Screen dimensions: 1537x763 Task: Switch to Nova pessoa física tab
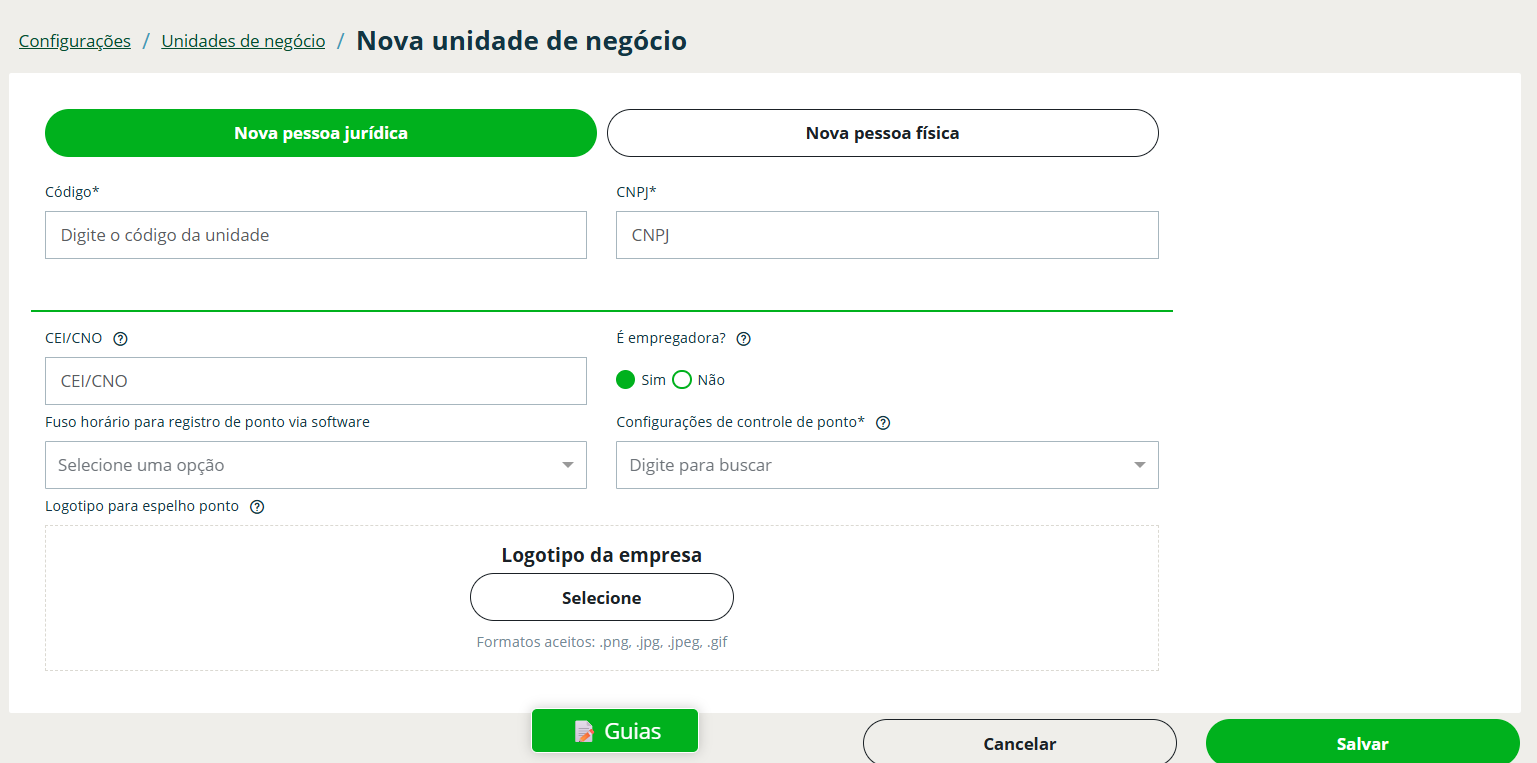click(882, 133)
